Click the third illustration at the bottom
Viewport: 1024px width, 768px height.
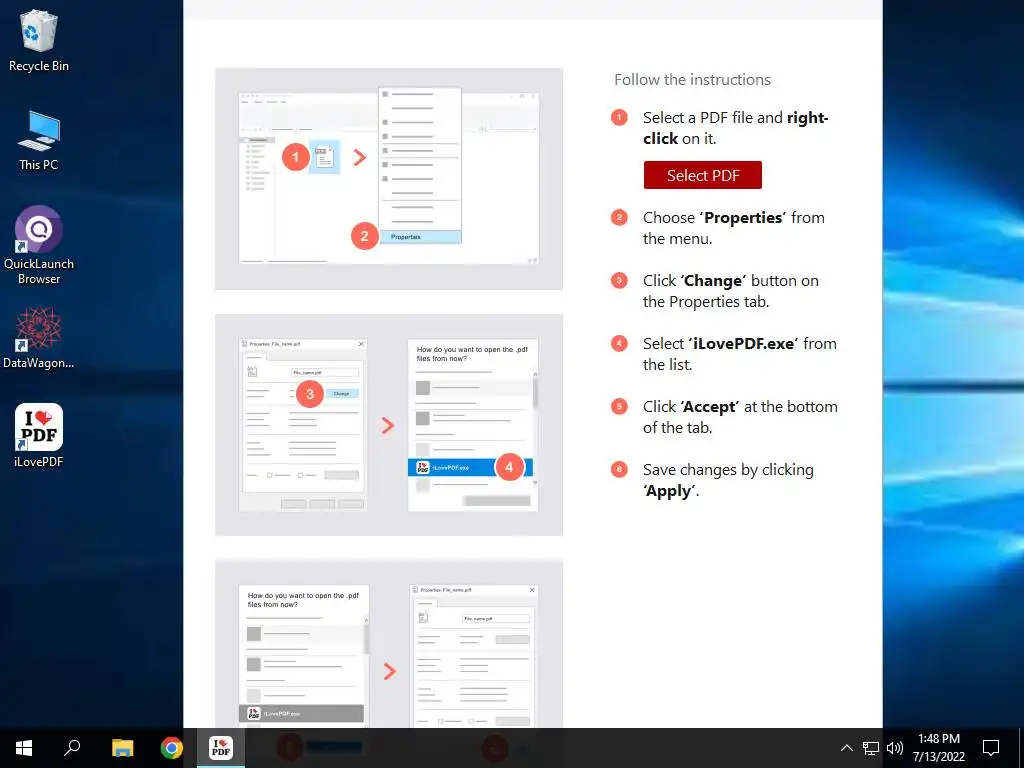tap(389, 644)
